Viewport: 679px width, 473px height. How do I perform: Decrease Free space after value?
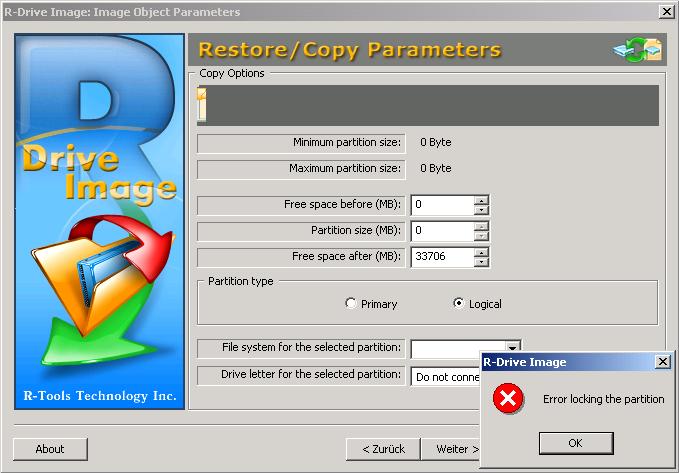click(x=482, y=262)
